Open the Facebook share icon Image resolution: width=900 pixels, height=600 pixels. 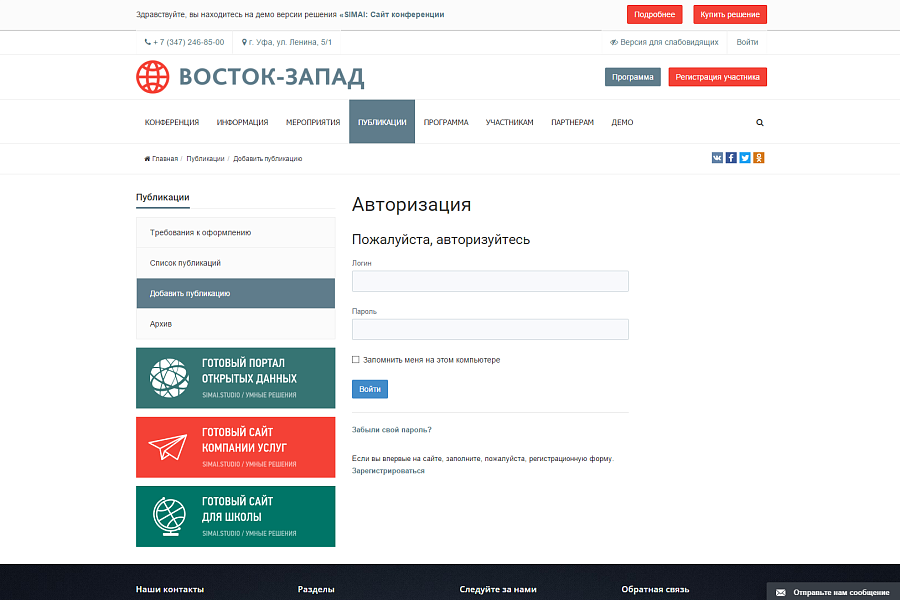click(x=731, y=157)
